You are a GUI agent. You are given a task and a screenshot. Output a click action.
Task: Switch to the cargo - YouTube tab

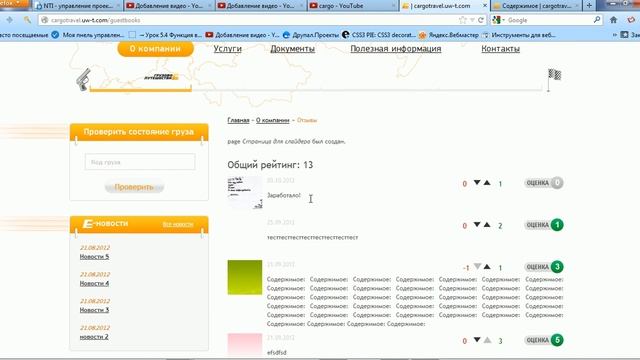tap(353, 6)
